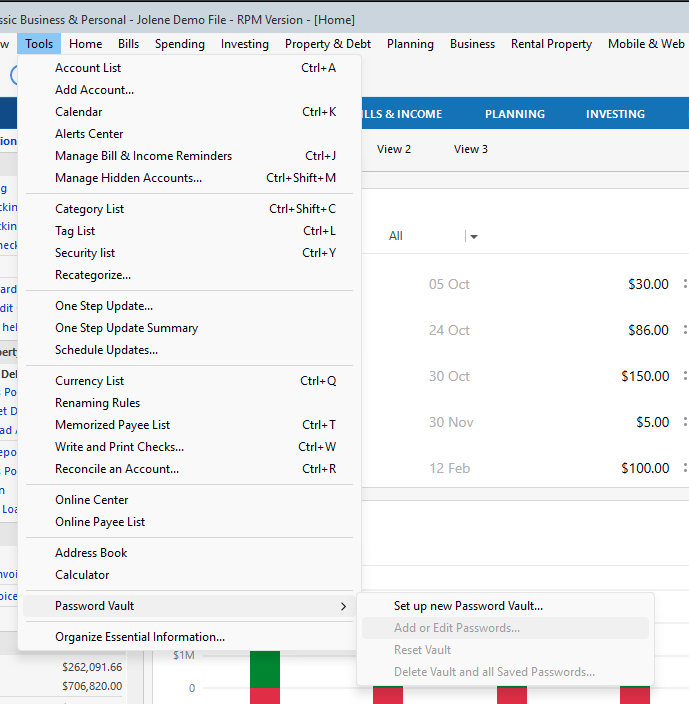Open the Rental Property menu
The image size is (689, 704).
[551, 44]
